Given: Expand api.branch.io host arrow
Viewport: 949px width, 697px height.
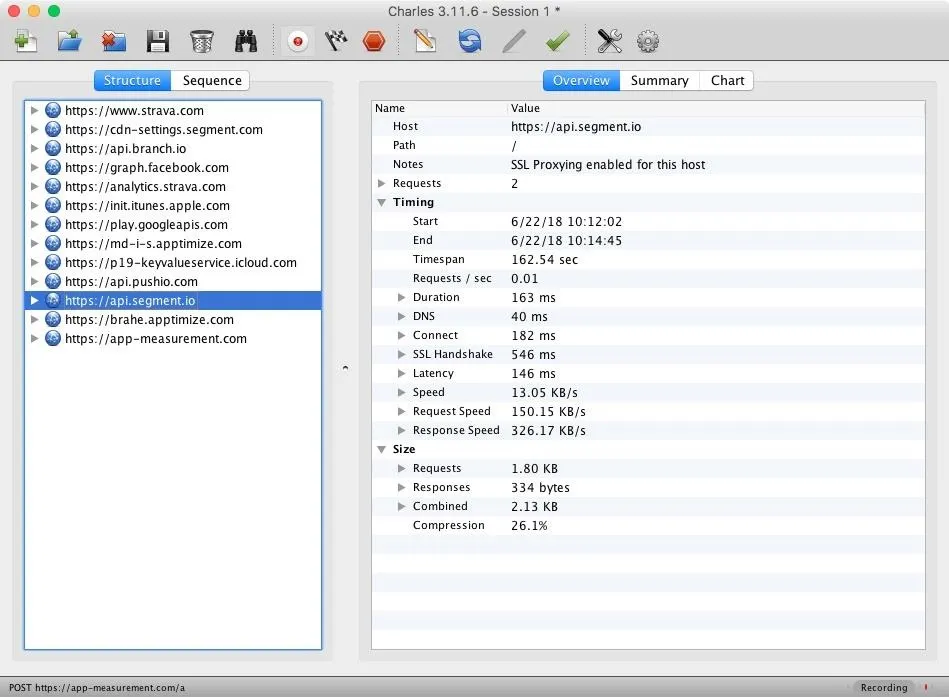Looking at the screenshot, I should point(34,148).
